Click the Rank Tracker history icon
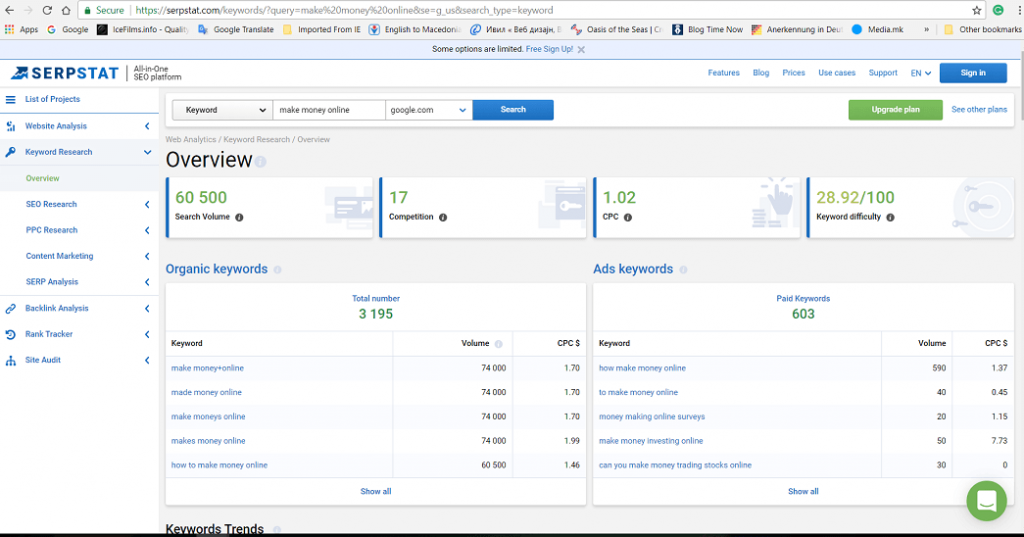This screenshot has width=1024, height=537. click(10, 334)
